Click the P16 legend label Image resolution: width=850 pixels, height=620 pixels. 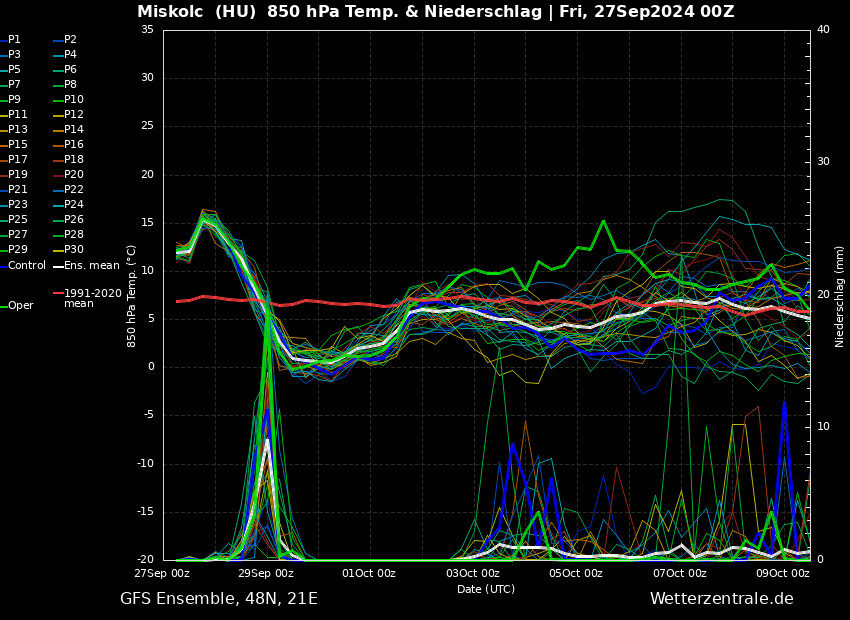coord(73,145)
